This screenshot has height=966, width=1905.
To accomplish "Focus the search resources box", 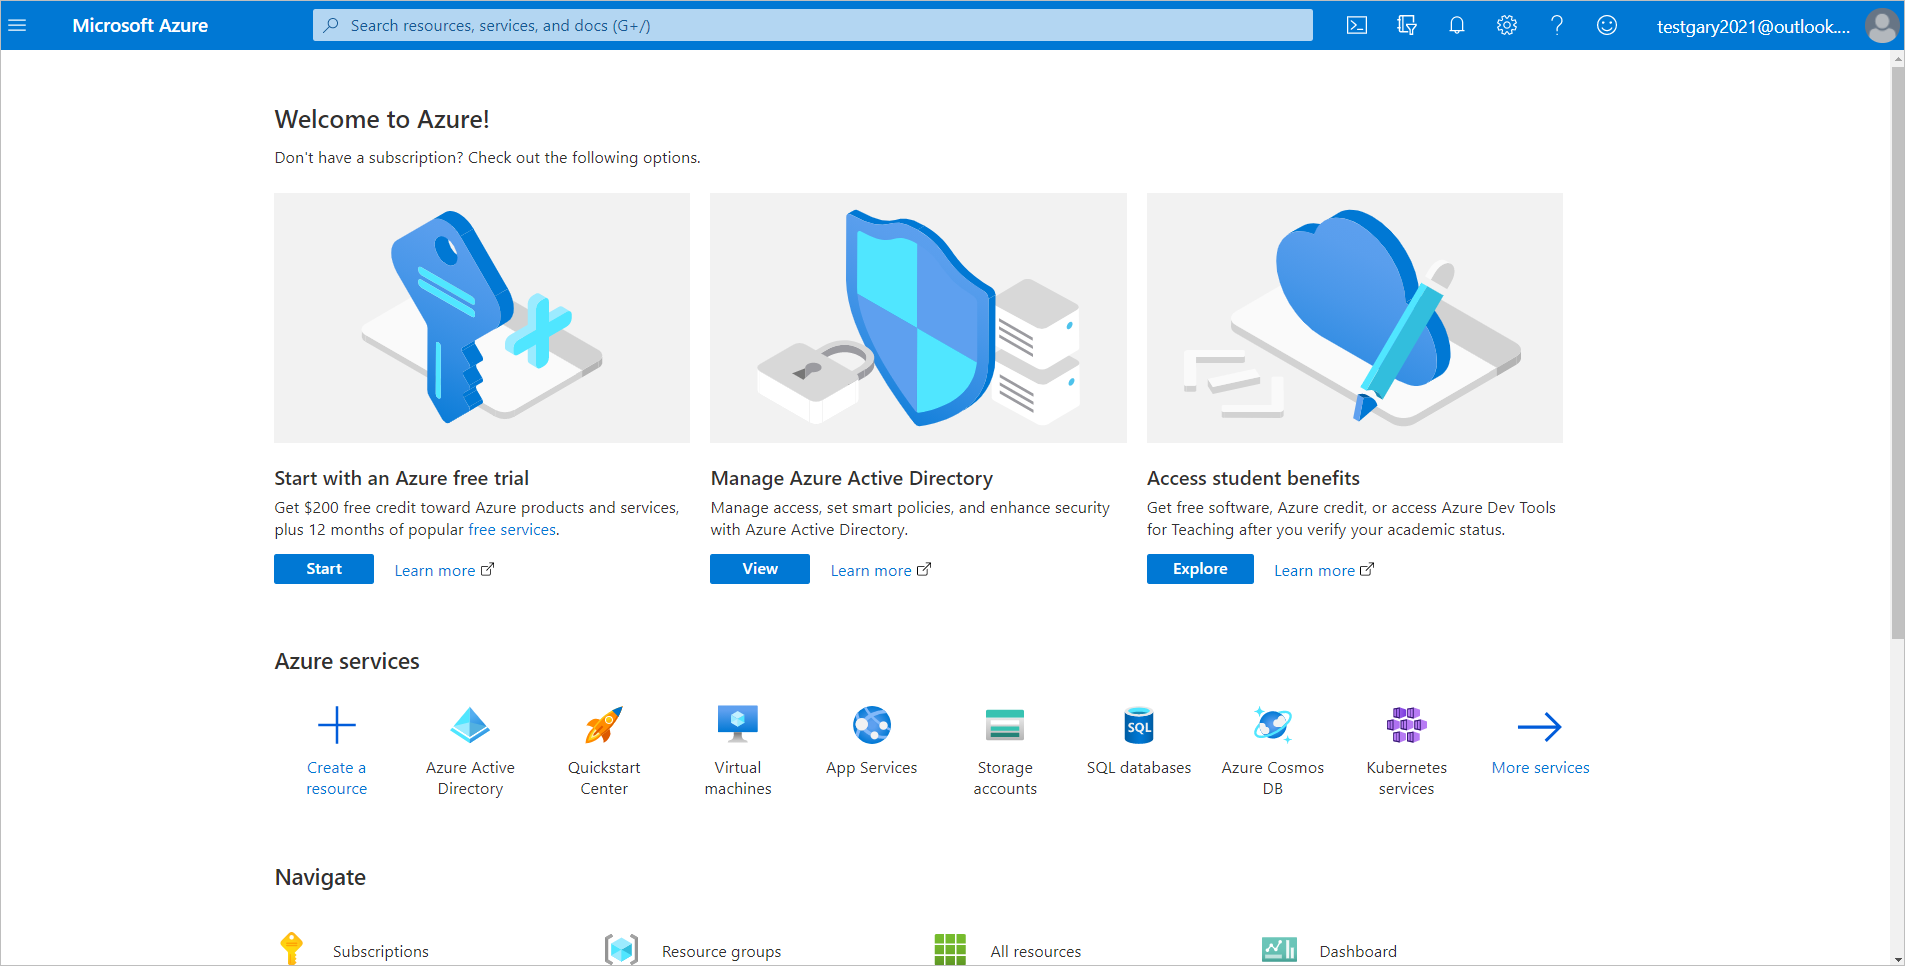I will (812, 25).
